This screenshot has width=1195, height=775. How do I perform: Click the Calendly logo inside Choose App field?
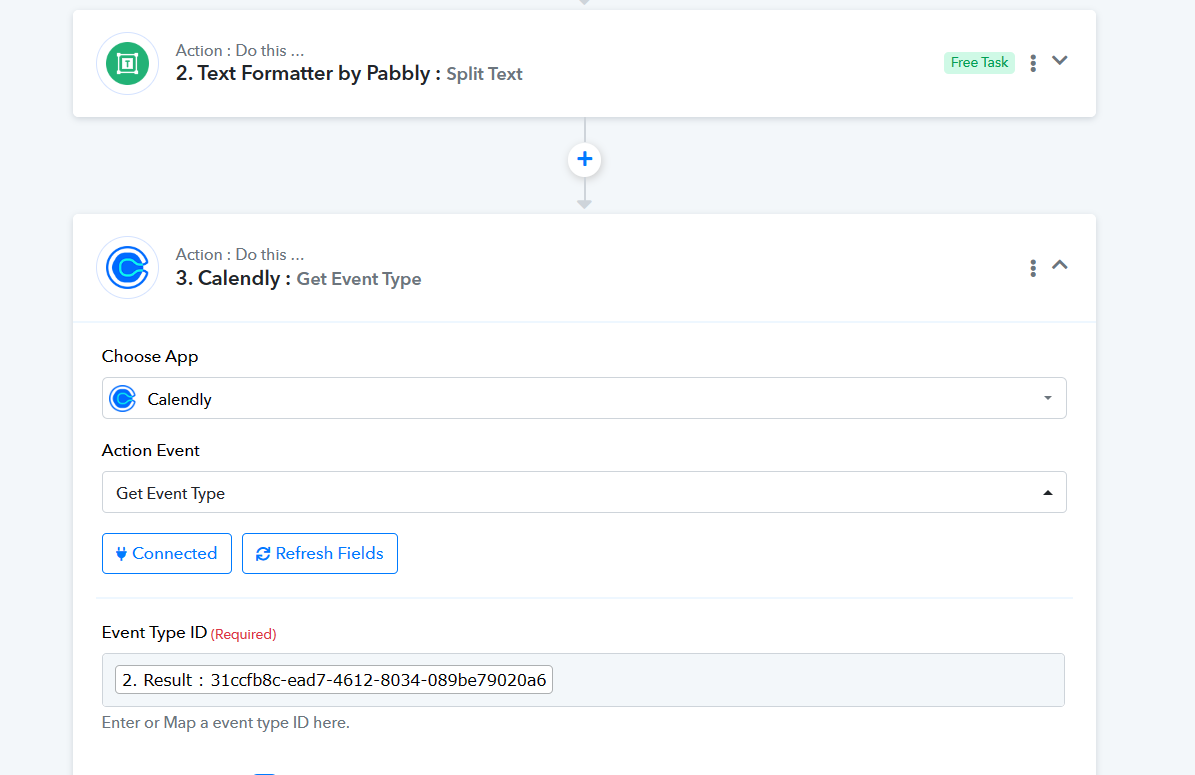[123, 399]
